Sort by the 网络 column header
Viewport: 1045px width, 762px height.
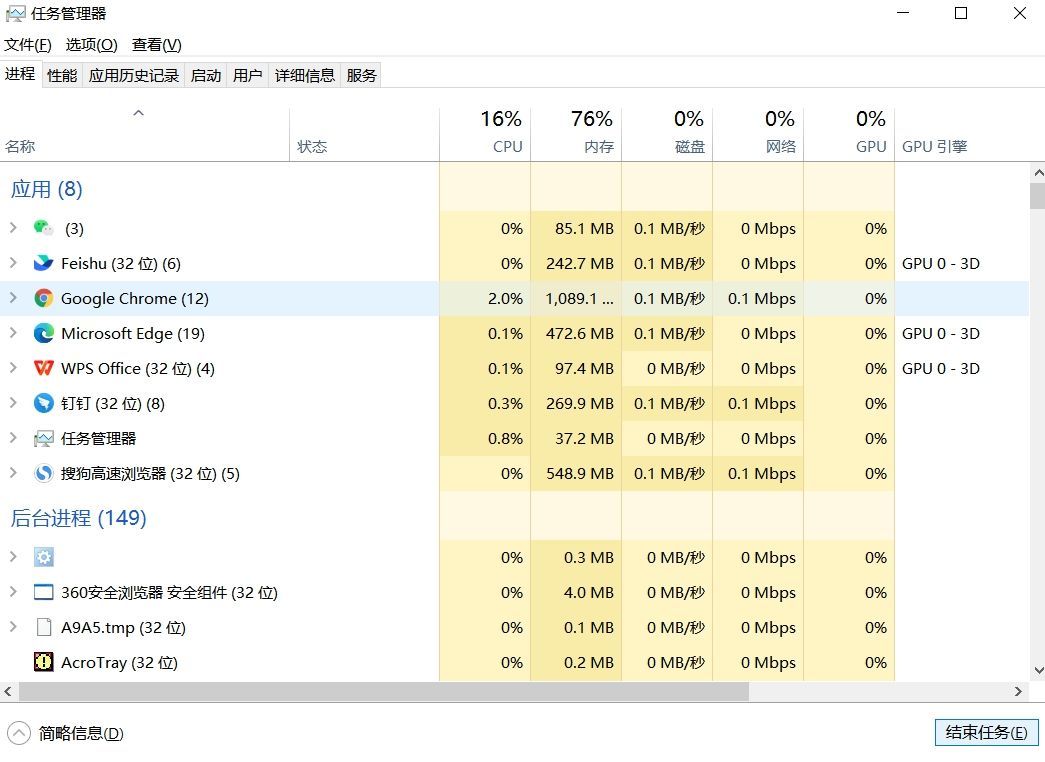(x=758, y=134)
